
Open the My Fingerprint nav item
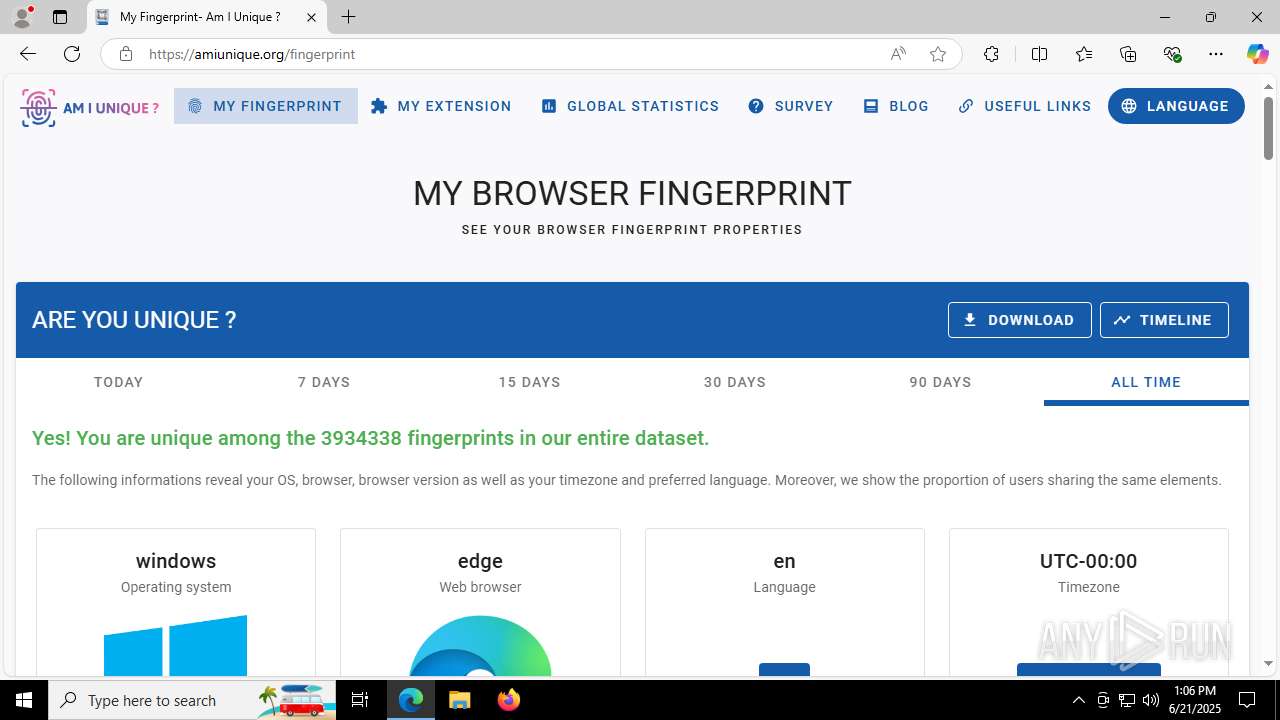(x=265, y=106)
